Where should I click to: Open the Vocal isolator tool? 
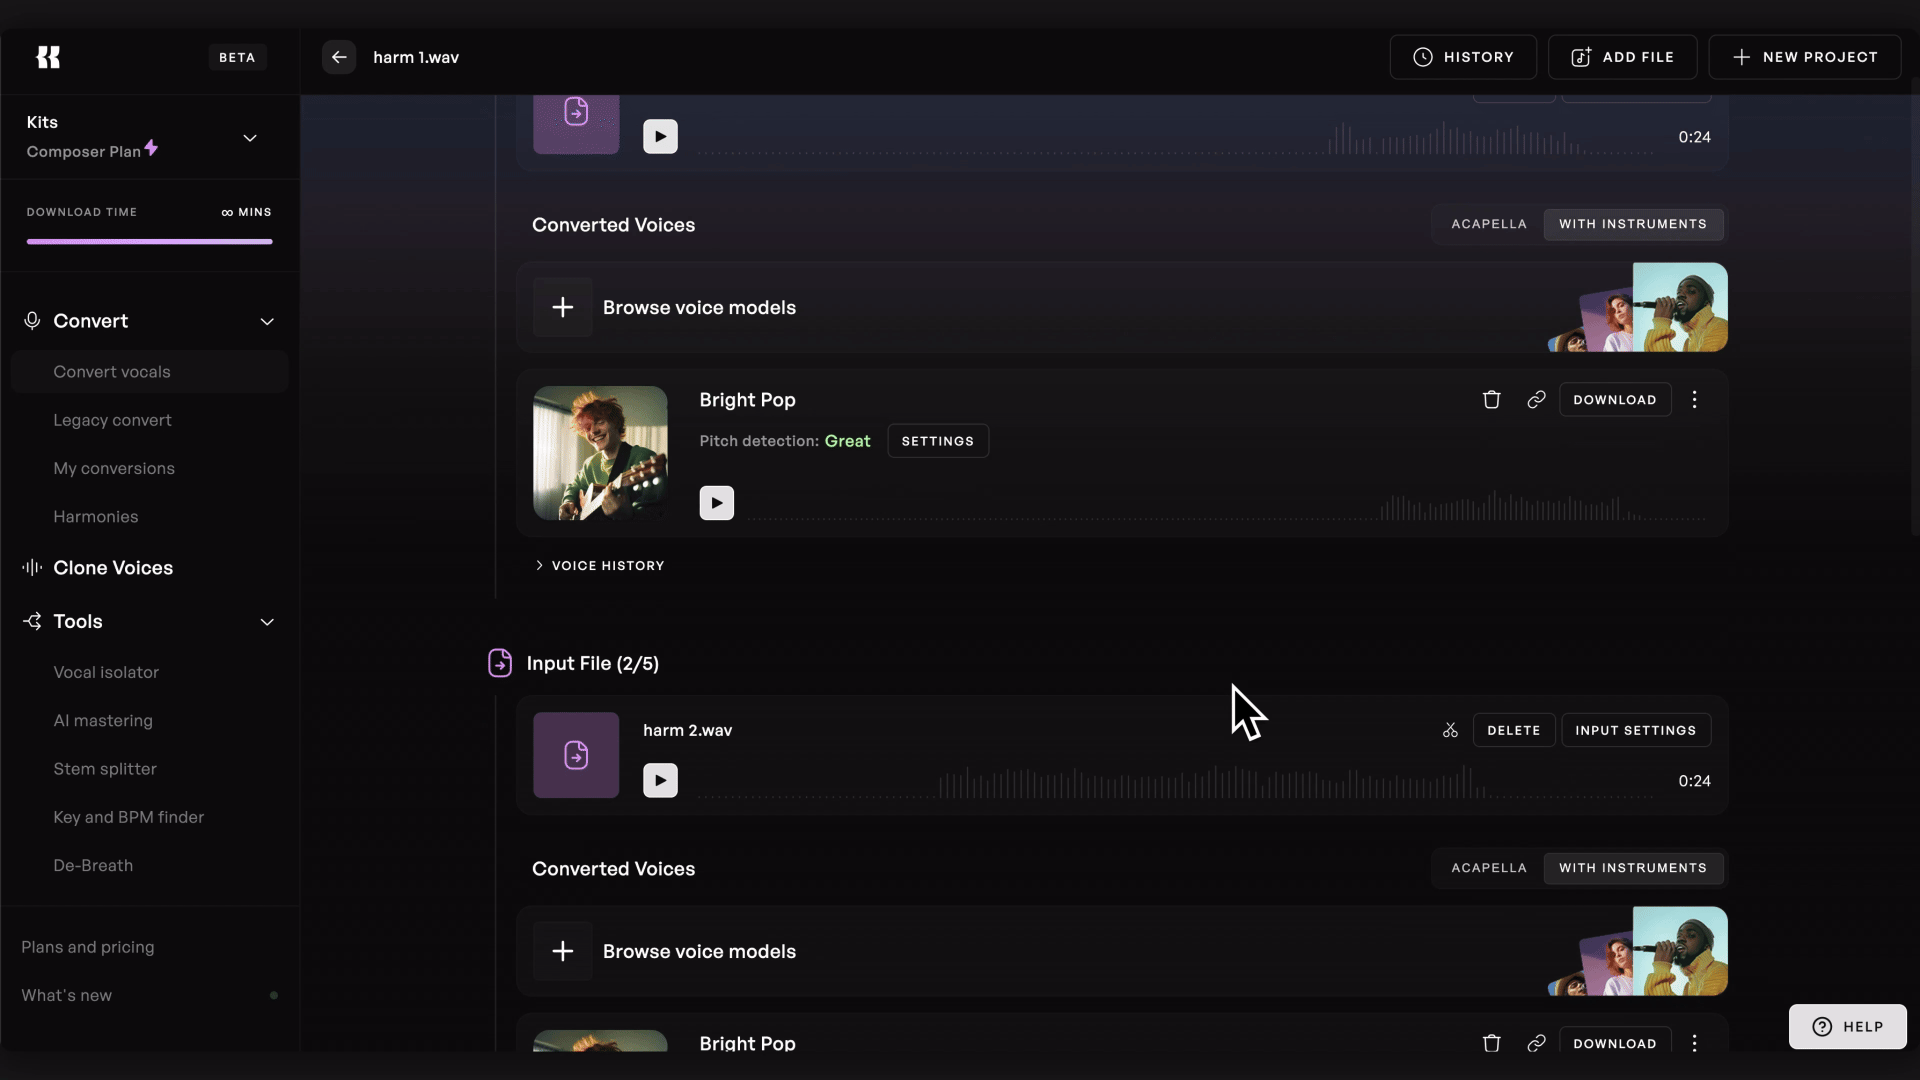click(x=106, y=672)
